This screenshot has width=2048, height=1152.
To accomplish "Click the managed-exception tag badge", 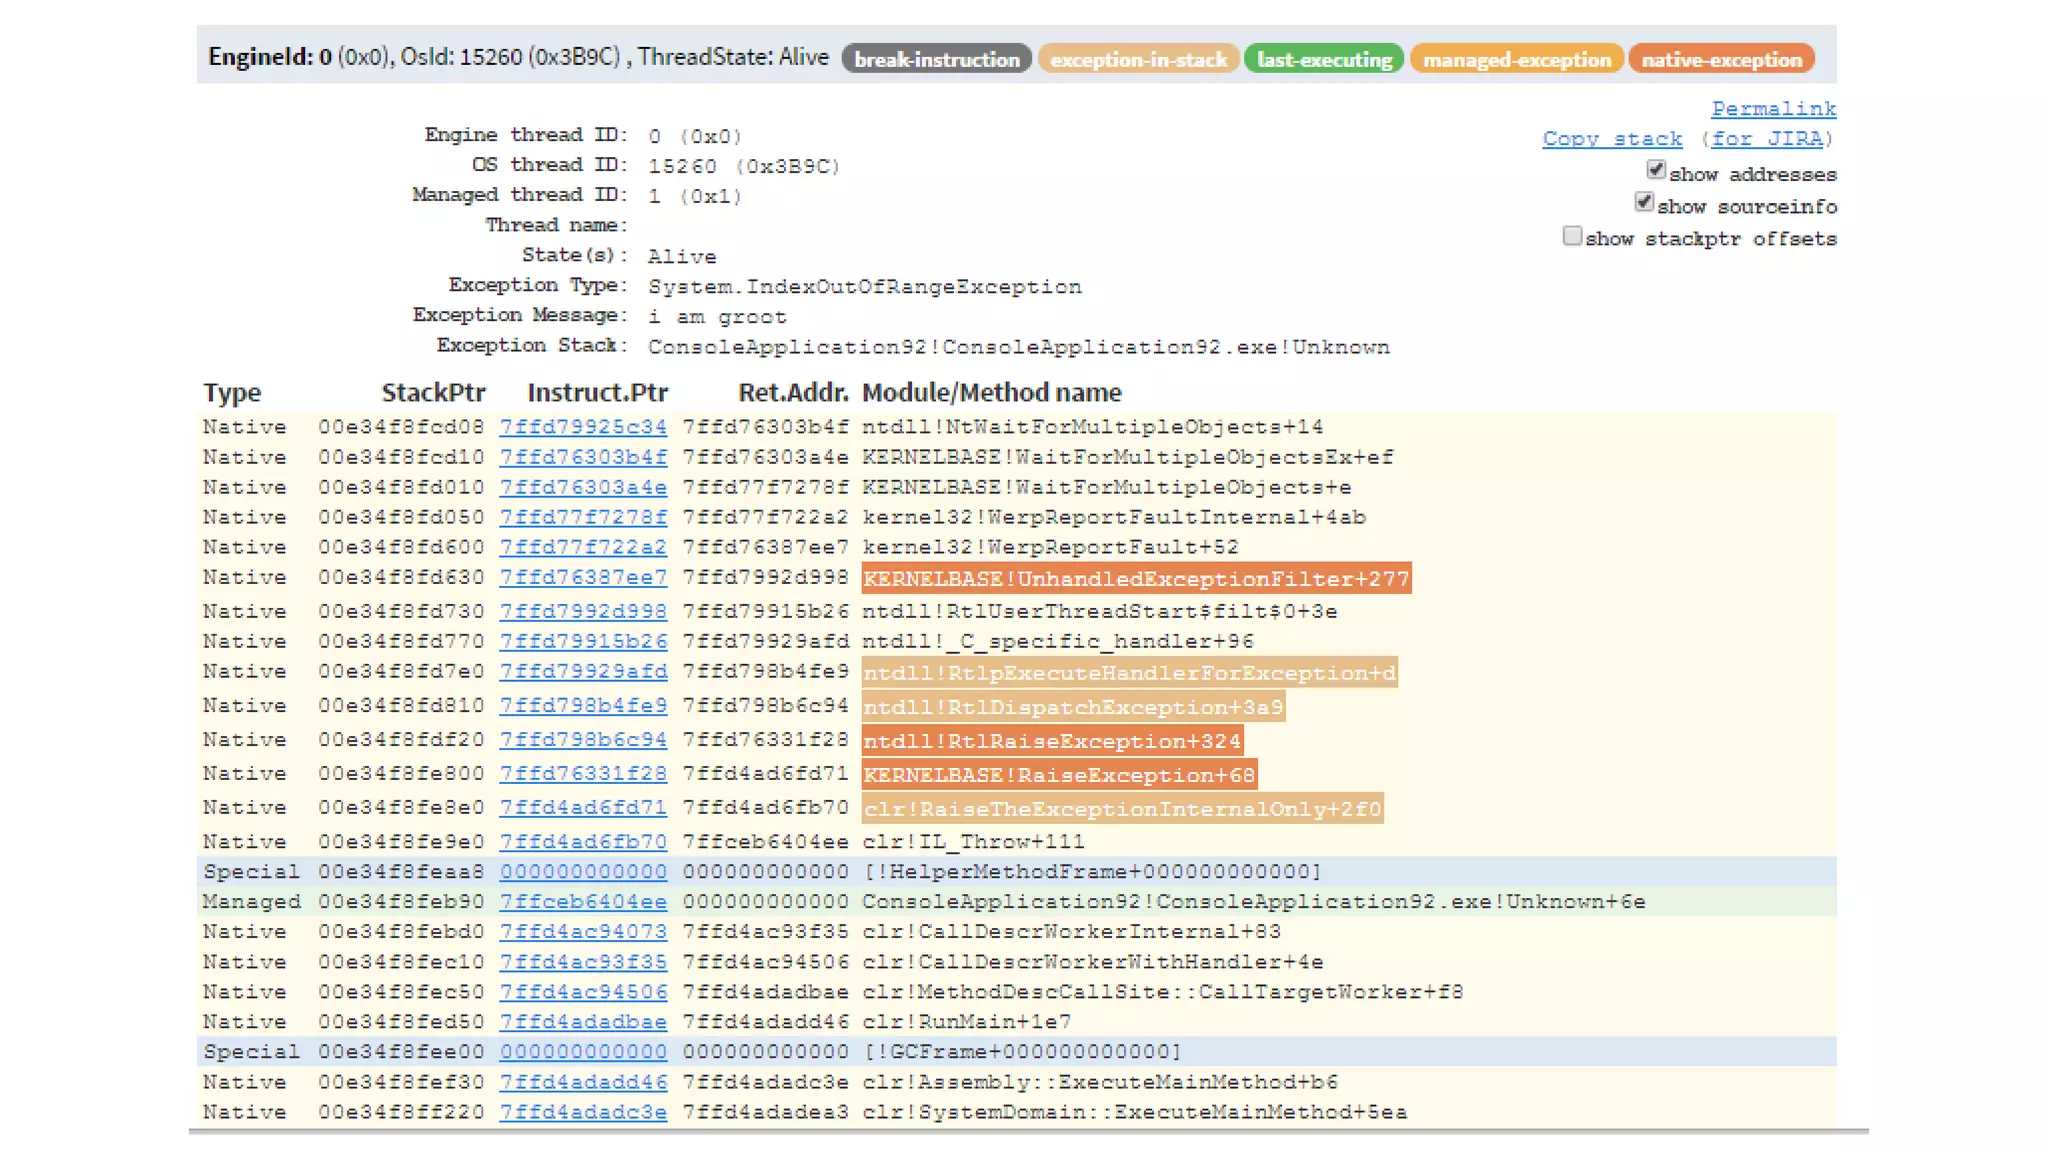I will click(x=1516, y=60).
